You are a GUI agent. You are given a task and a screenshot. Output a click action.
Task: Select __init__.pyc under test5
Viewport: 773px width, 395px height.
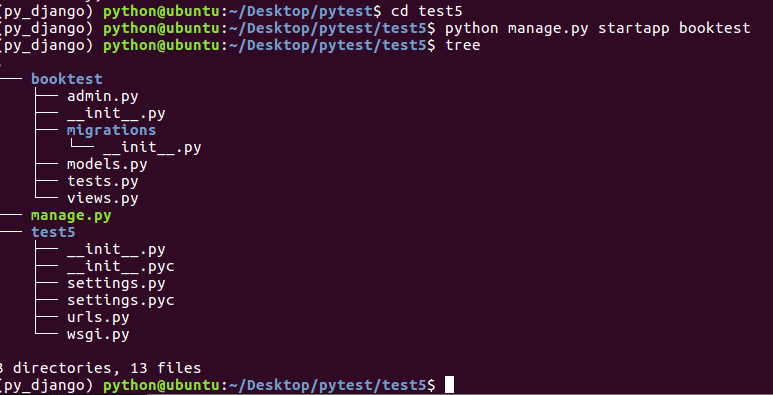120,266
